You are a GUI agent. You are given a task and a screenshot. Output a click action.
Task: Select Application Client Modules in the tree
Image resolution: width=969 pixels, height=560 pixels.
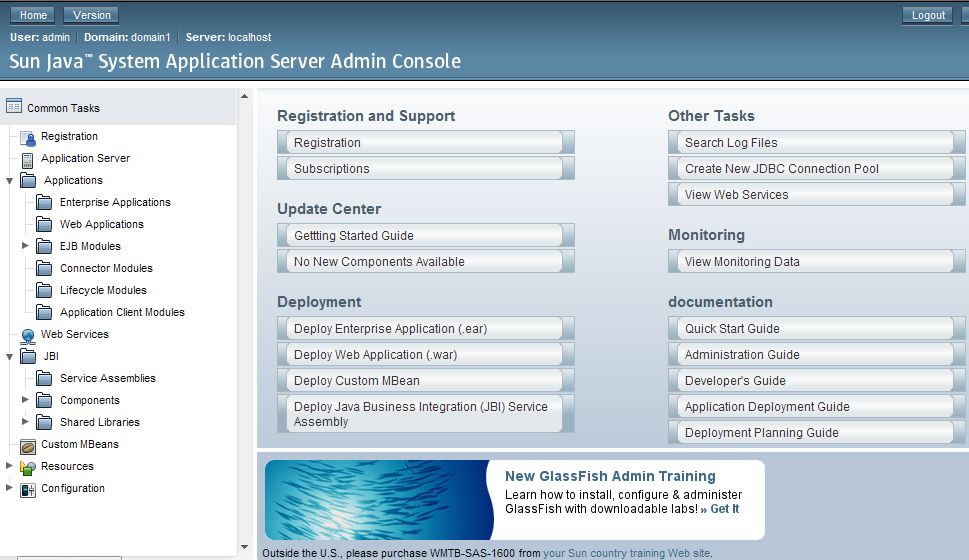(122, 312)
